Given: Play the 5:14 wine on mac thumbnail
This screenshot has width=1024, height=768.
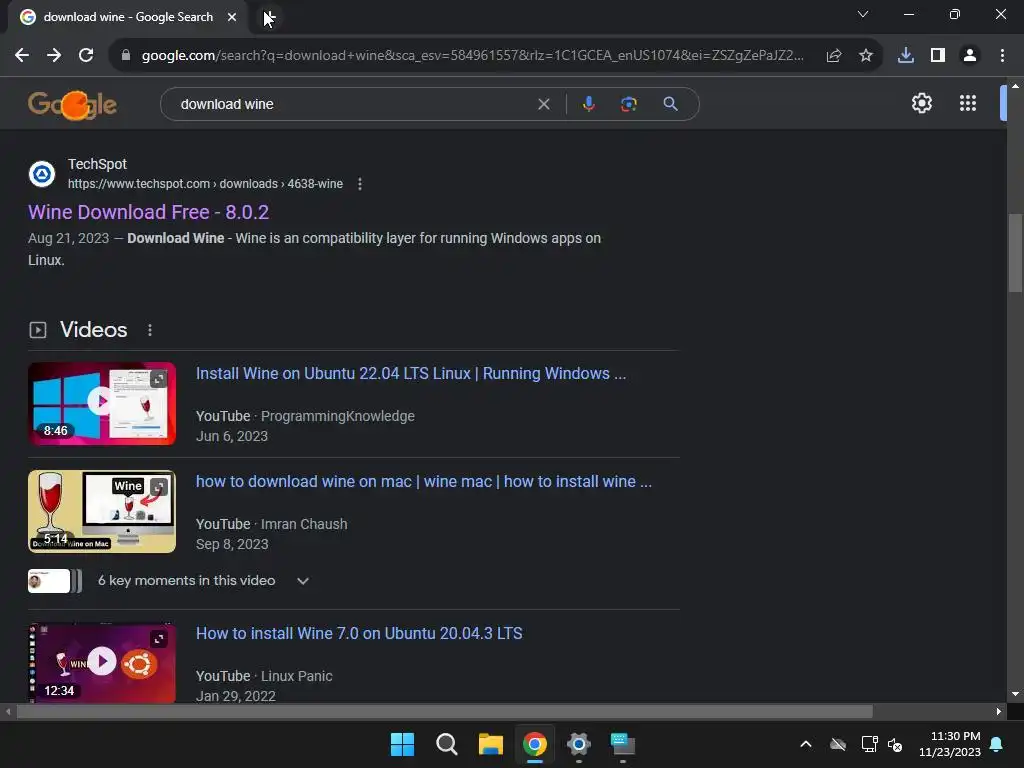Looking at the screenshot, I should [102, 511].
